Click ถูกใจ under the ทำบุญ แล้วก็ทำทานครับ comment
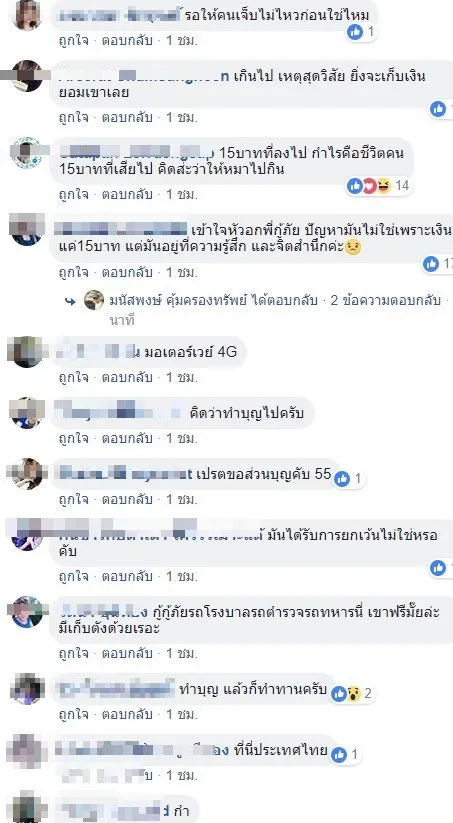The image size is (453, 823). coord(73,714)
